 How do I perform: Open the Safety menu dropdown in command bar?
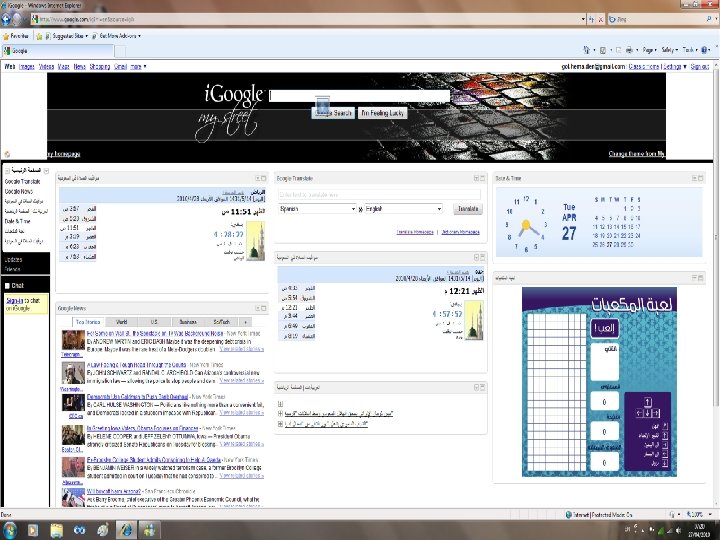[669, 50]
